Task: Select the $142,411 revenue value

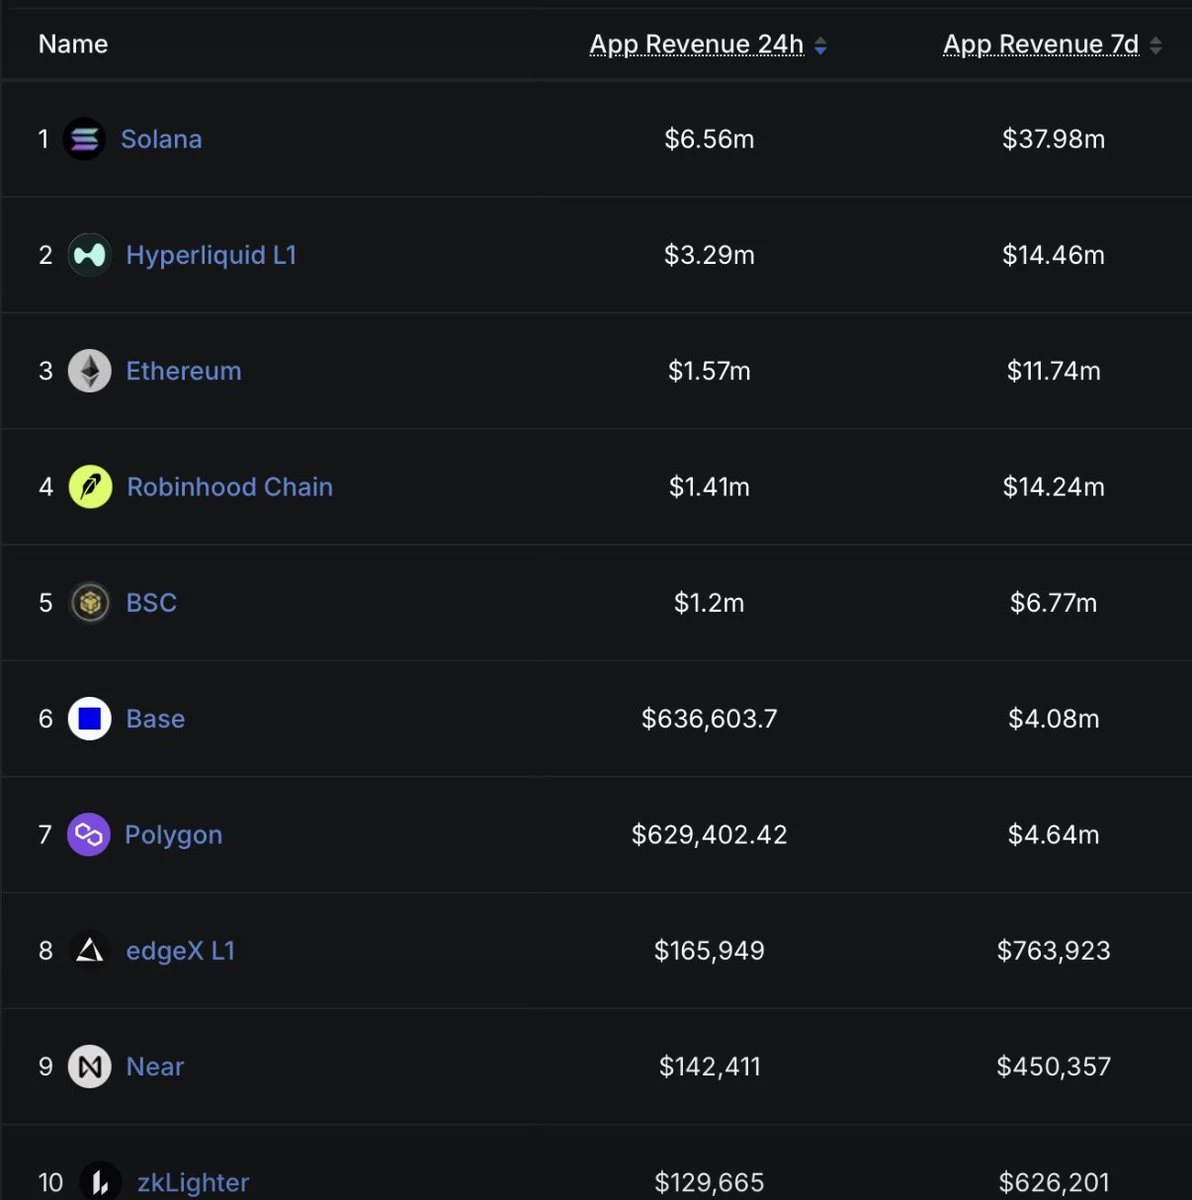Action: tap(709, 1067)
